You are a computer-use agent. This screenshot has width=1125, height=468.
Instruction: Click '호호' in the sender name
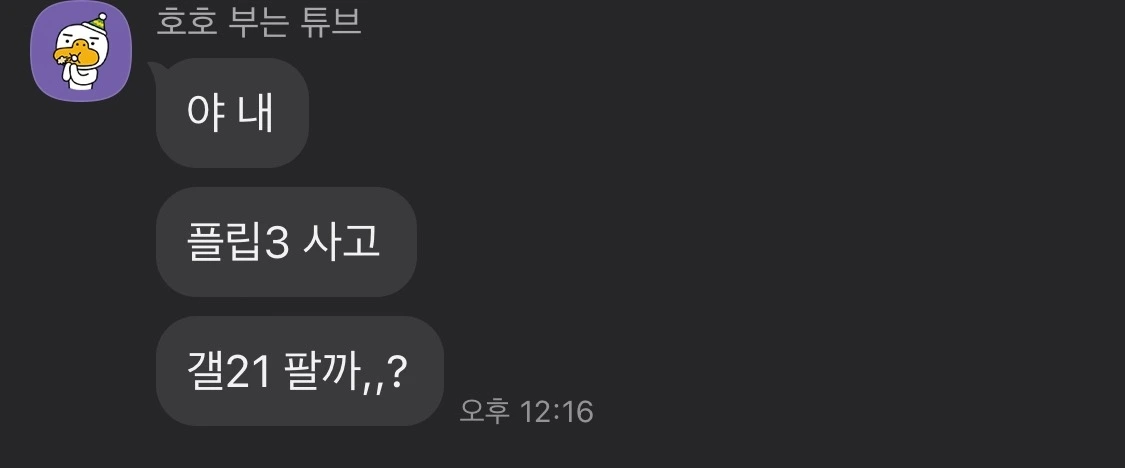[187, 23]
